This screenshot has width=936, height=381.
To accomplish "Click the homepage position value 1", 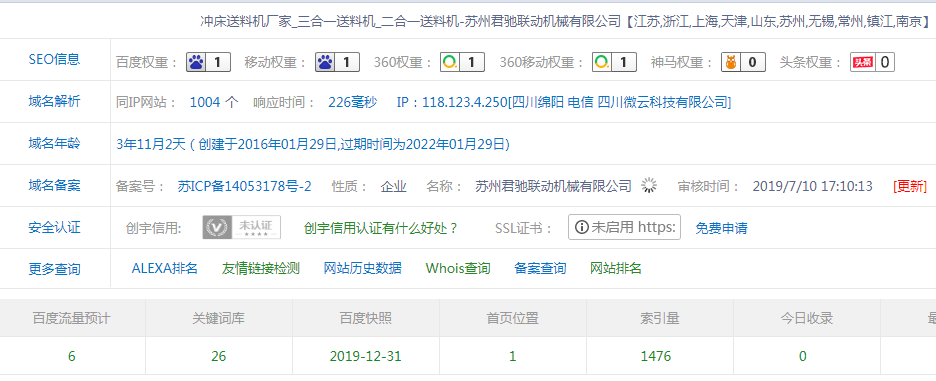I will [513, 357].
